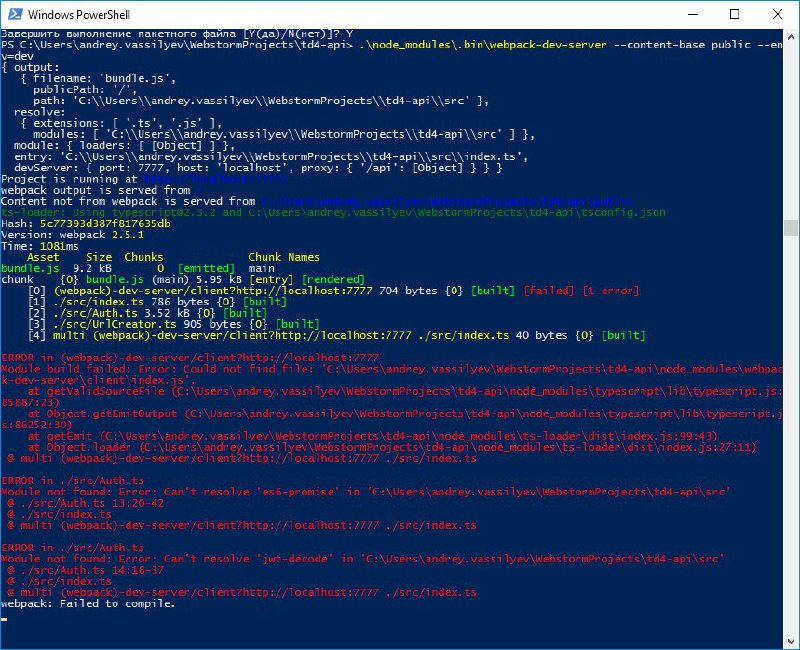Click the 'module: { loaders: [ [Object] ] }' line
Screen dimensions: 800x650
[x=124, y=145]
